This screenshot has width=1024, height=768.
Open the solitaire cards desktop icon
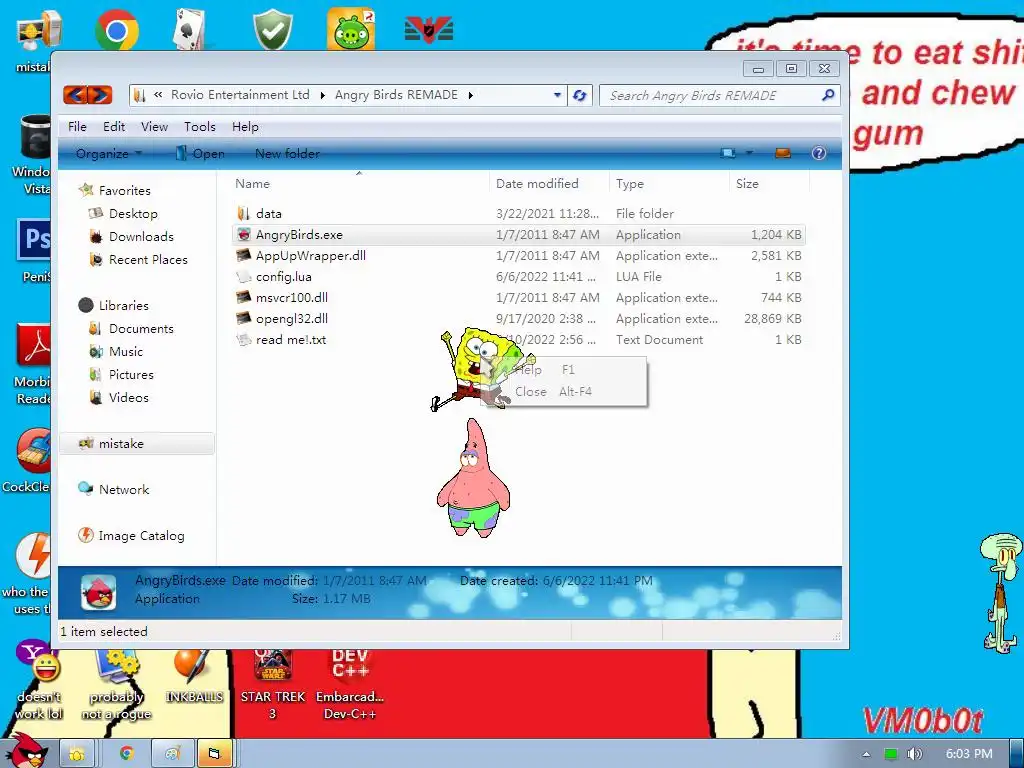(191, 29)
